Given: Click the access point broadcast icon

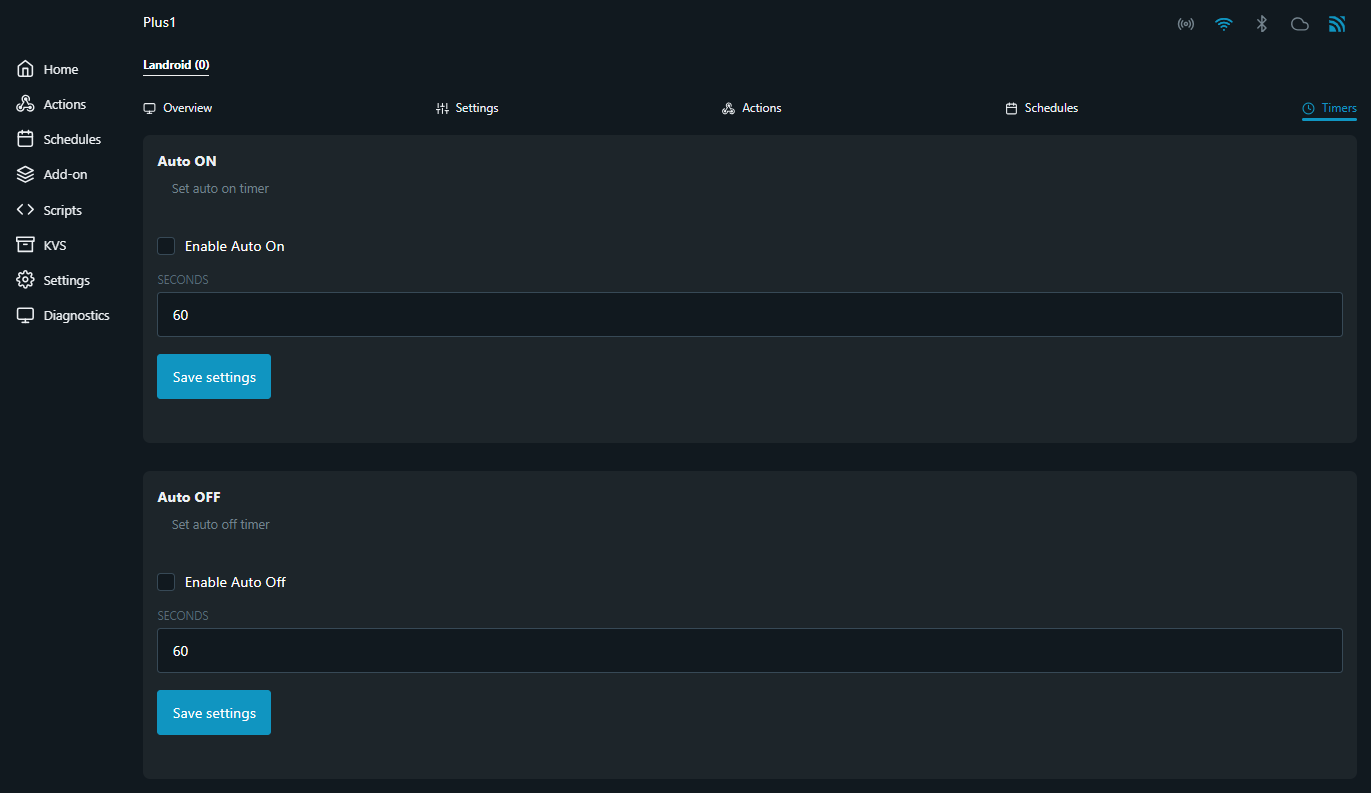Looking at the screenshot, I should [x=1186, y=24].
